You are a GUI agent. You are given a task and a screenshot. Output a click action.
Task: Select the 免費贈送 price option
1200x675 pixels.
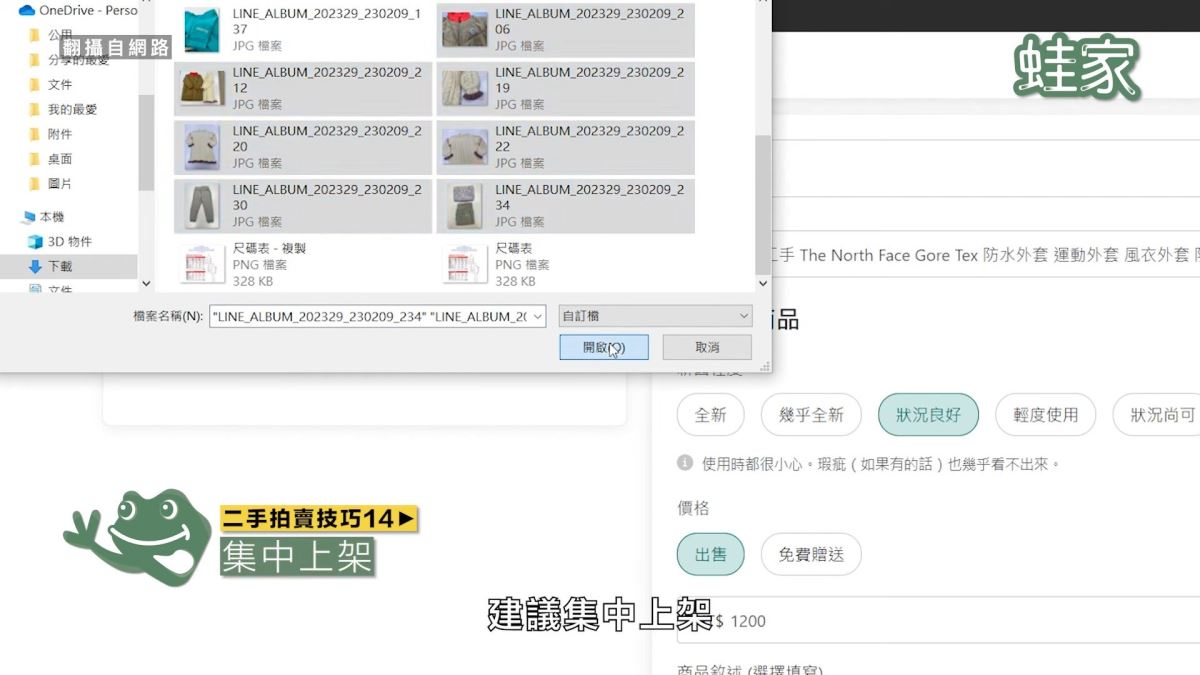click(811, 554)
